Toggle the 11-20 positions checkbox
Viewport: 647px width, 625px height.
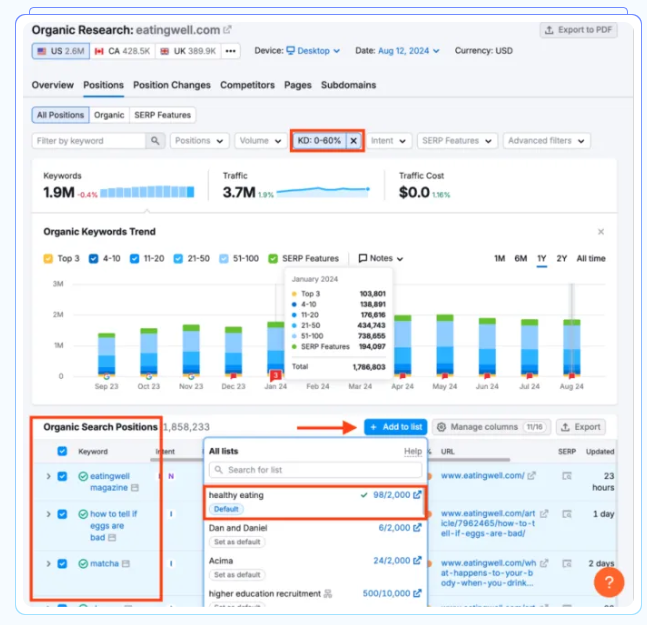click(135, 259)
